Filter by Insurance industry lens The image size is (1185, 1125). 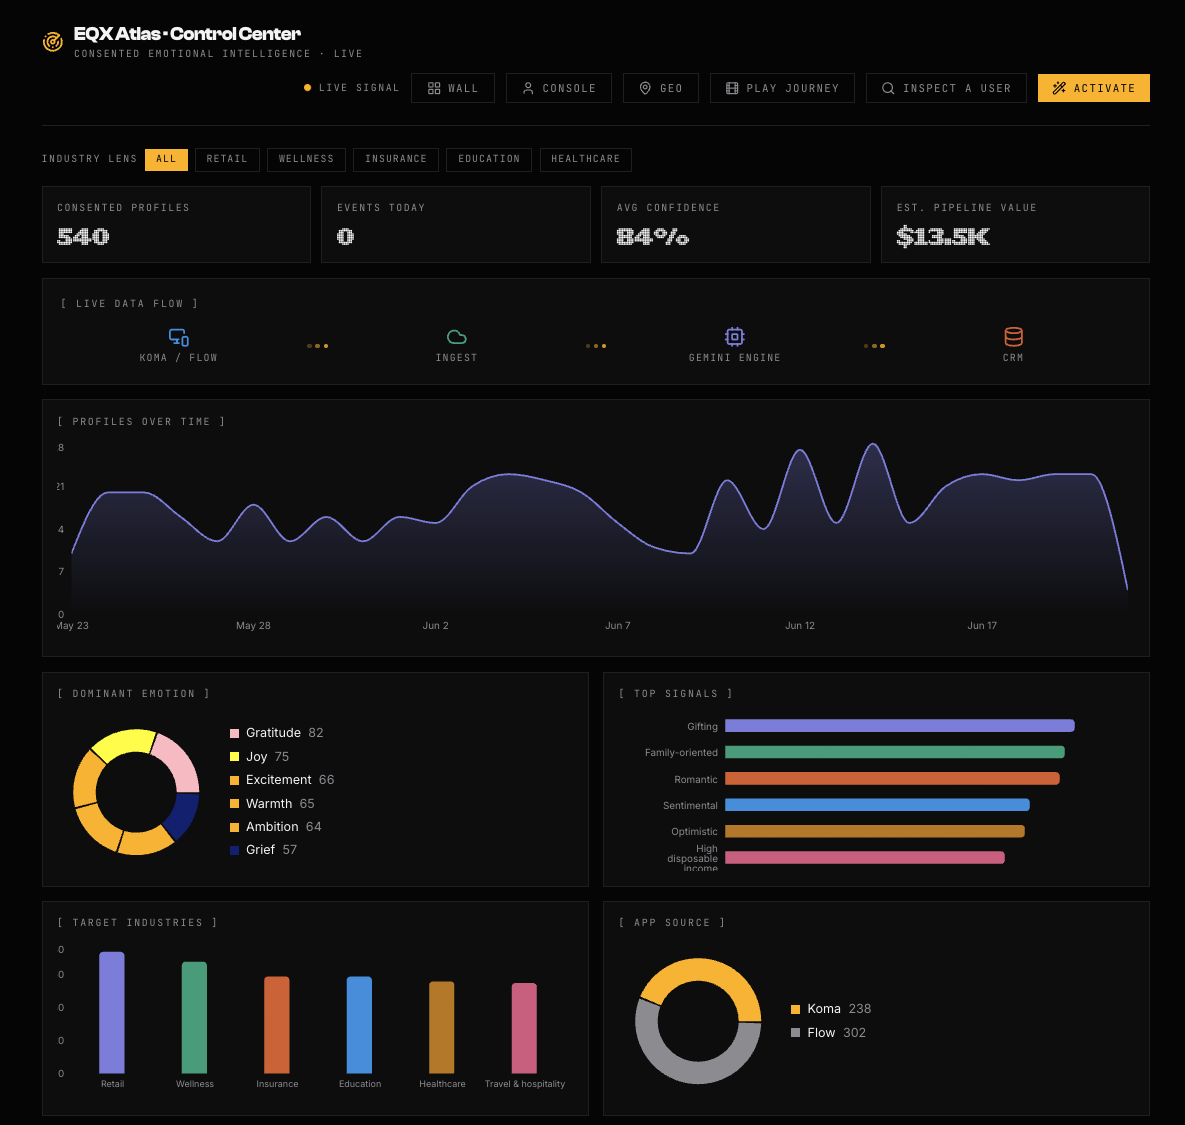click(x=396, y=159)
